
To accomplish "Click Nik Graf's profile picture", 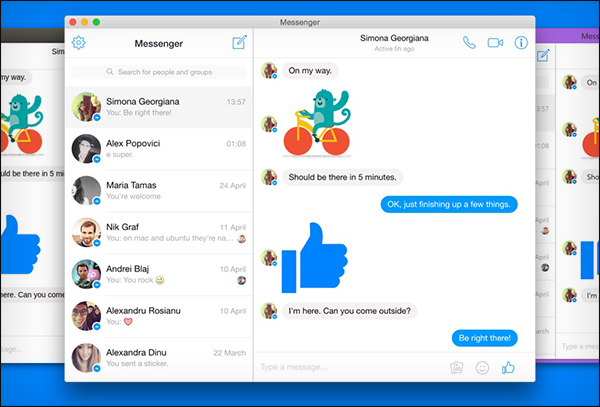I will pos(86,232).
